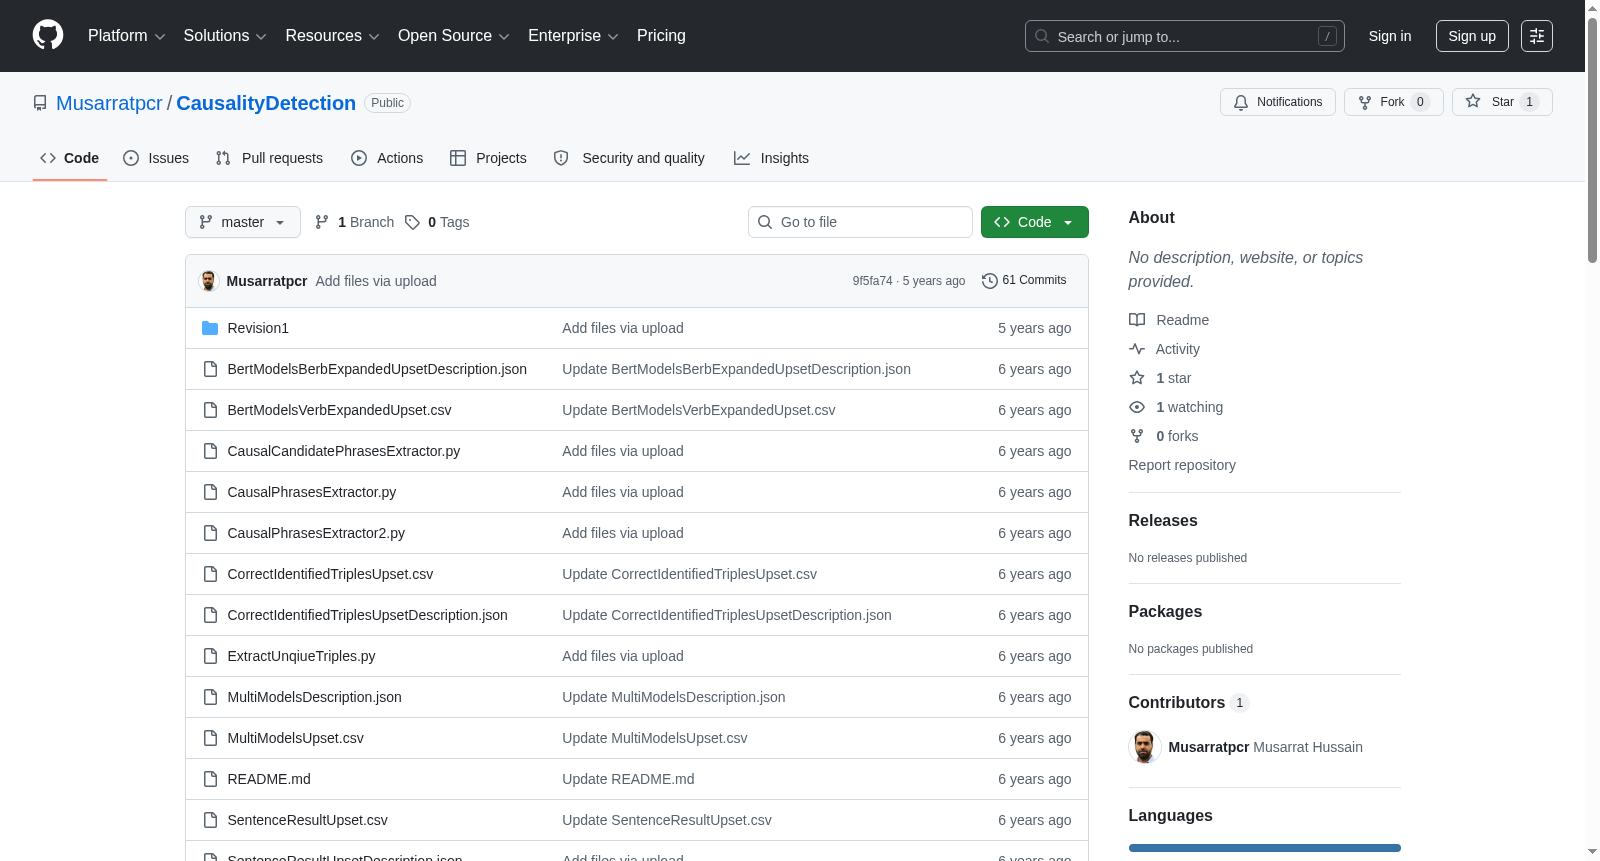The image size is (1600, 861).
Task: Switch to the Code tab
Action: [70, 158]
